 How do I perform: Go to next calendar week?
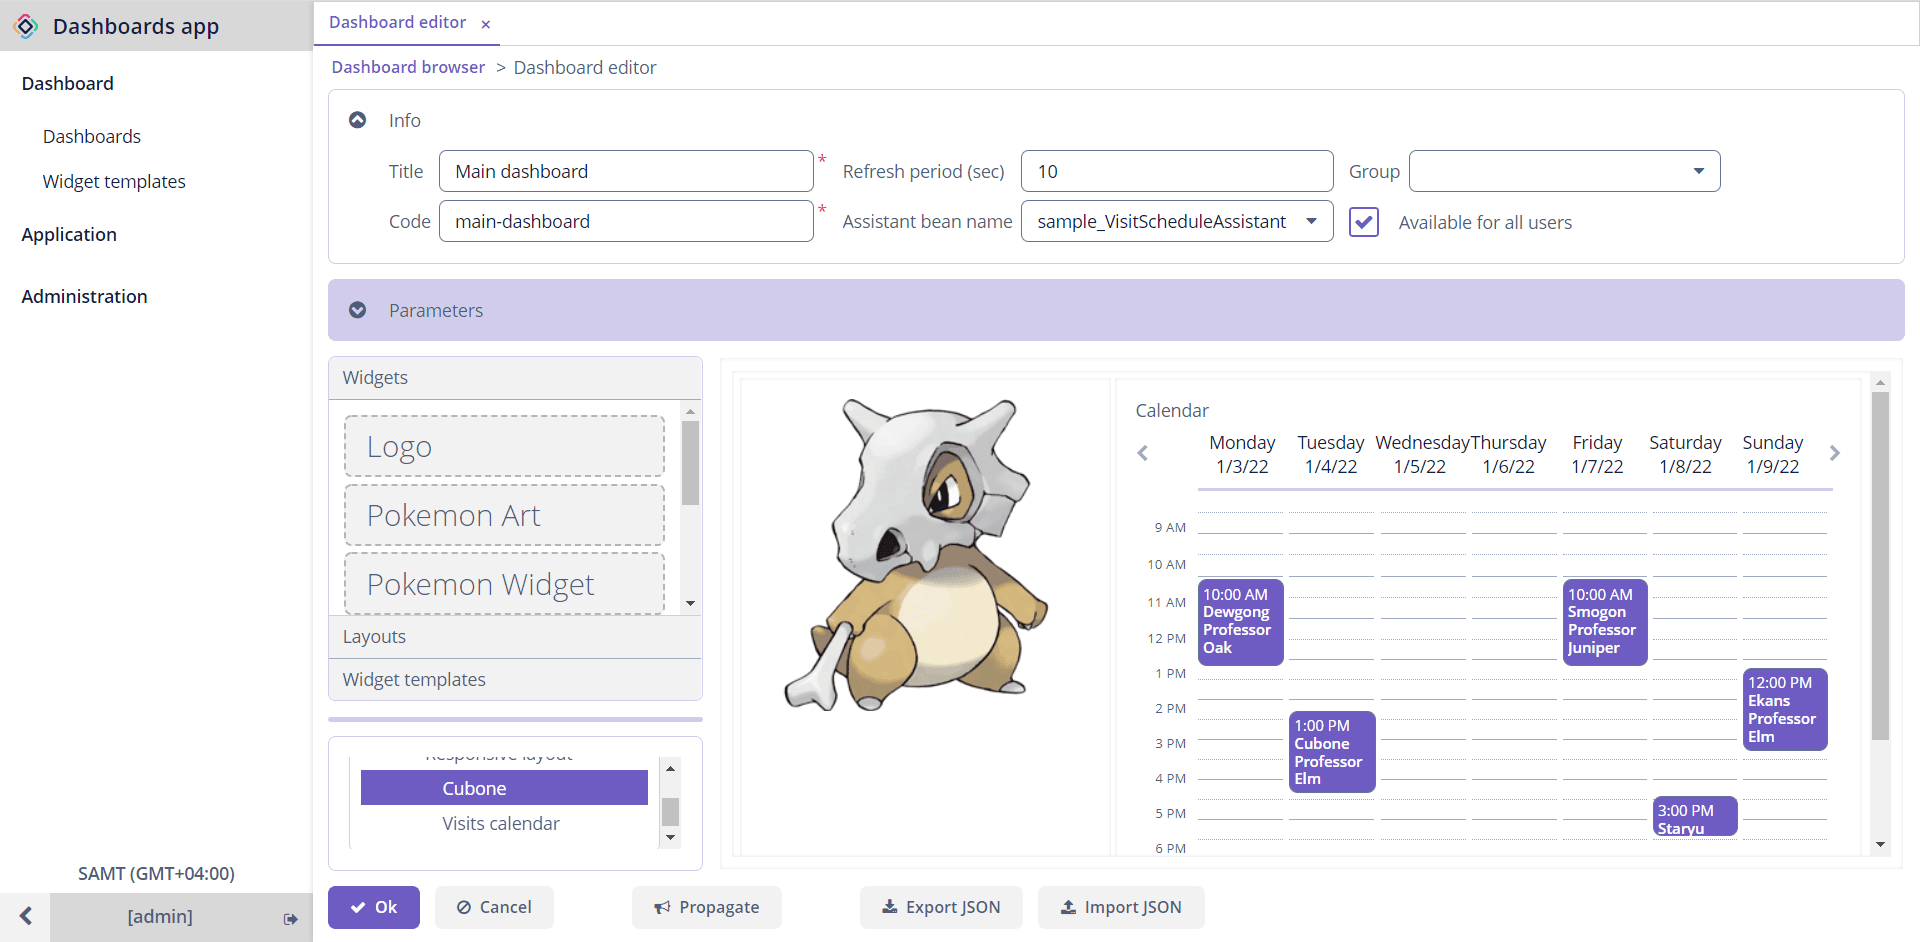(x=1834, y=453)
